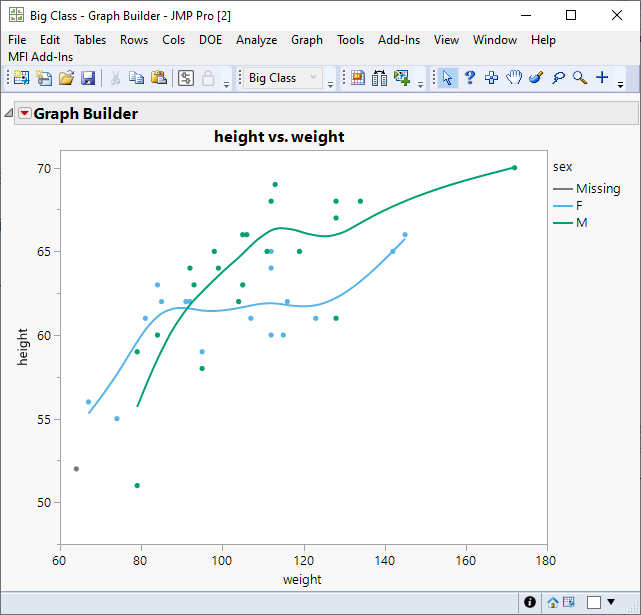Click the green point at weight 172
The width and height of the screenshot is (641, 615).
coord(514,168)
